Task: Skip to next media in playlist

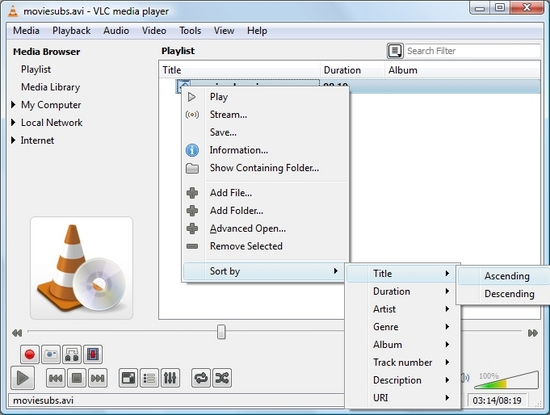Action: pos(98,378)
